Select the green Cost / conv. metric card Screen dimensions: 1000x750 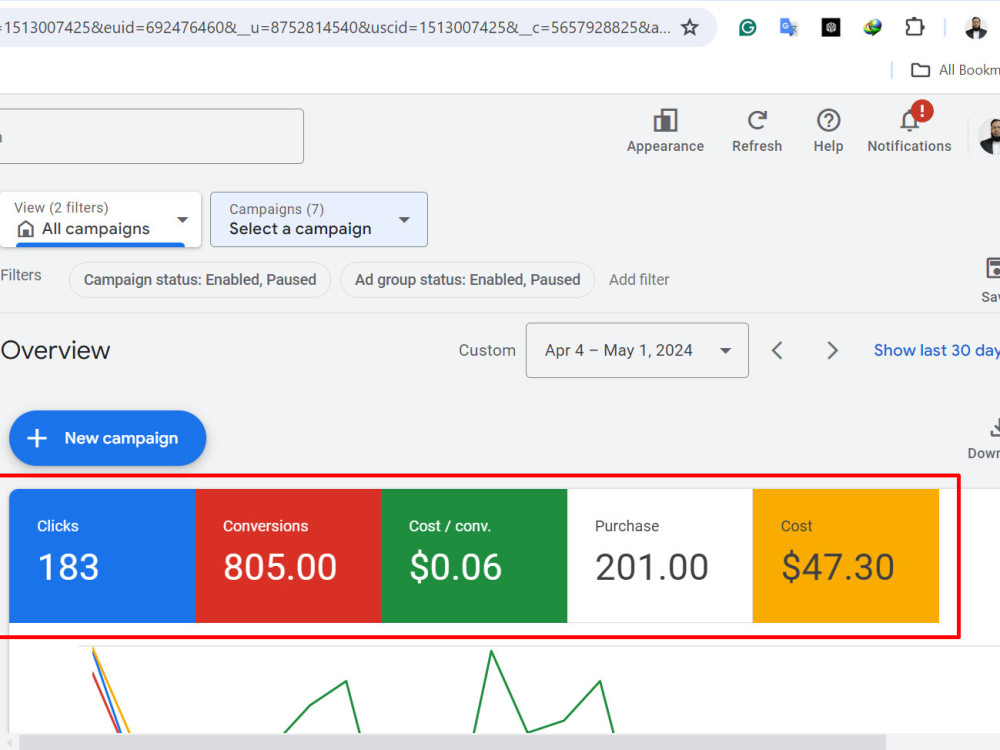[474, 555]
